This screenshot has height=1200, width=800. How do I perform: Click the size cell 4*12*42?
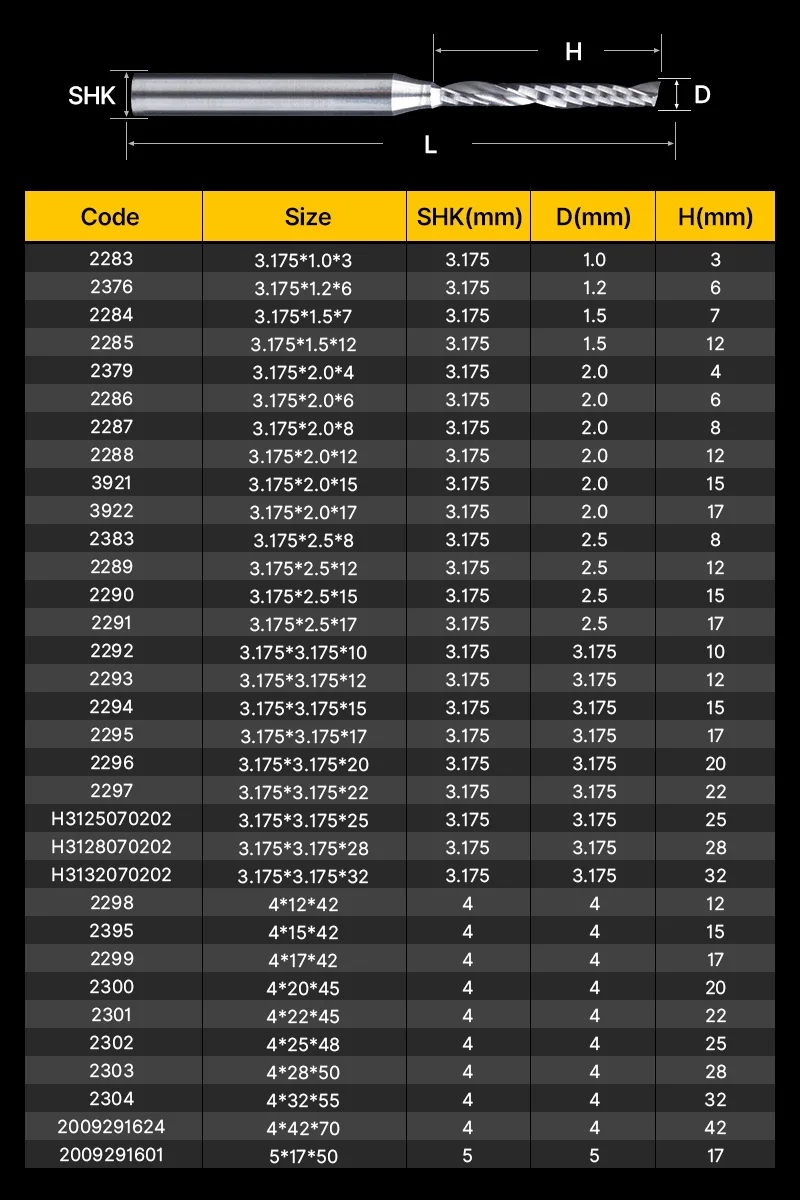pyautogui.click(x=302, y=904)
